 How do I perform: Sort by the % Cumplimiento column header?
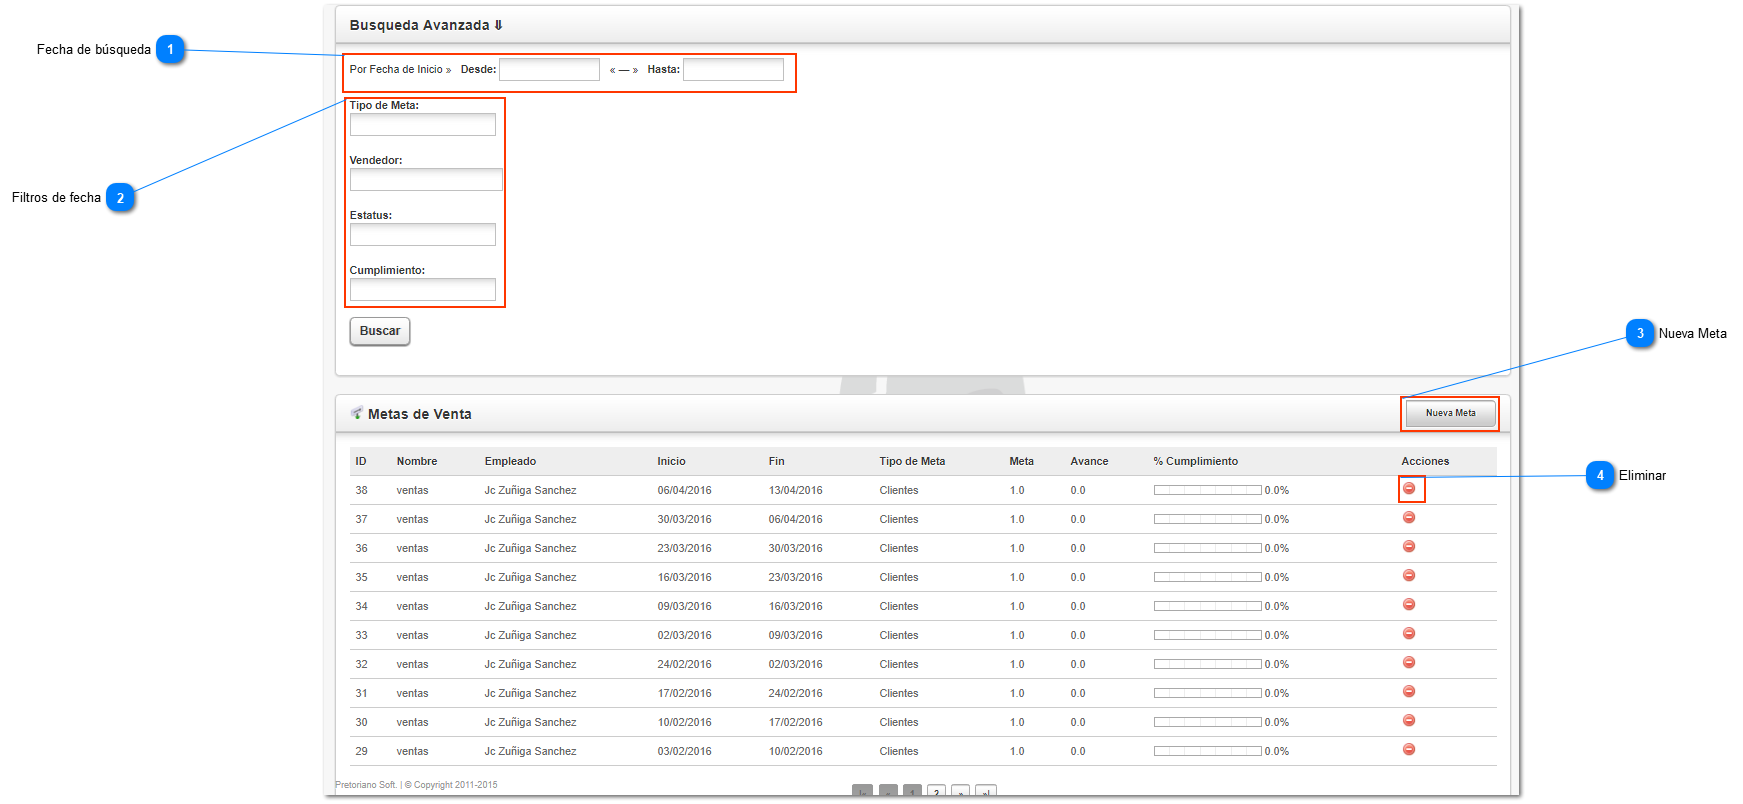click(x=1195, y=461)
